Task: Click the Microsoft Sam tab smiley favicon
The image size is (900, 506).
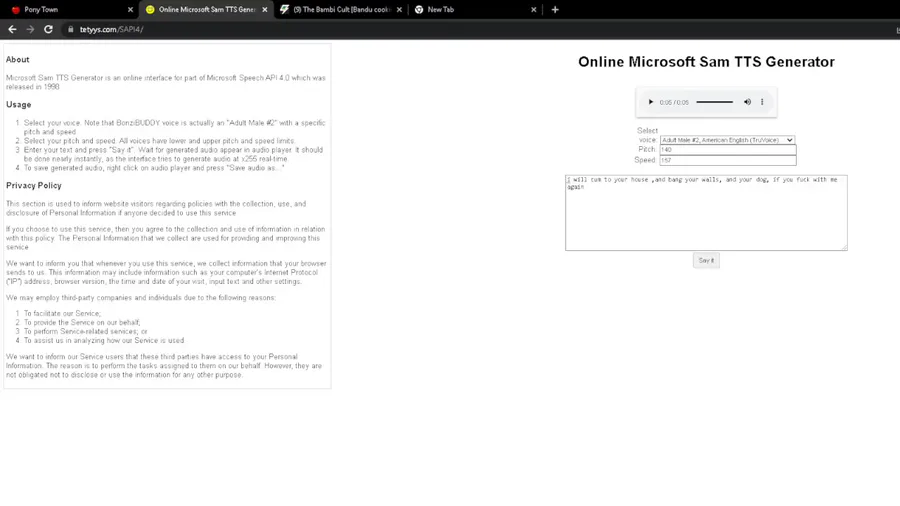Action: tap(150, 10)
